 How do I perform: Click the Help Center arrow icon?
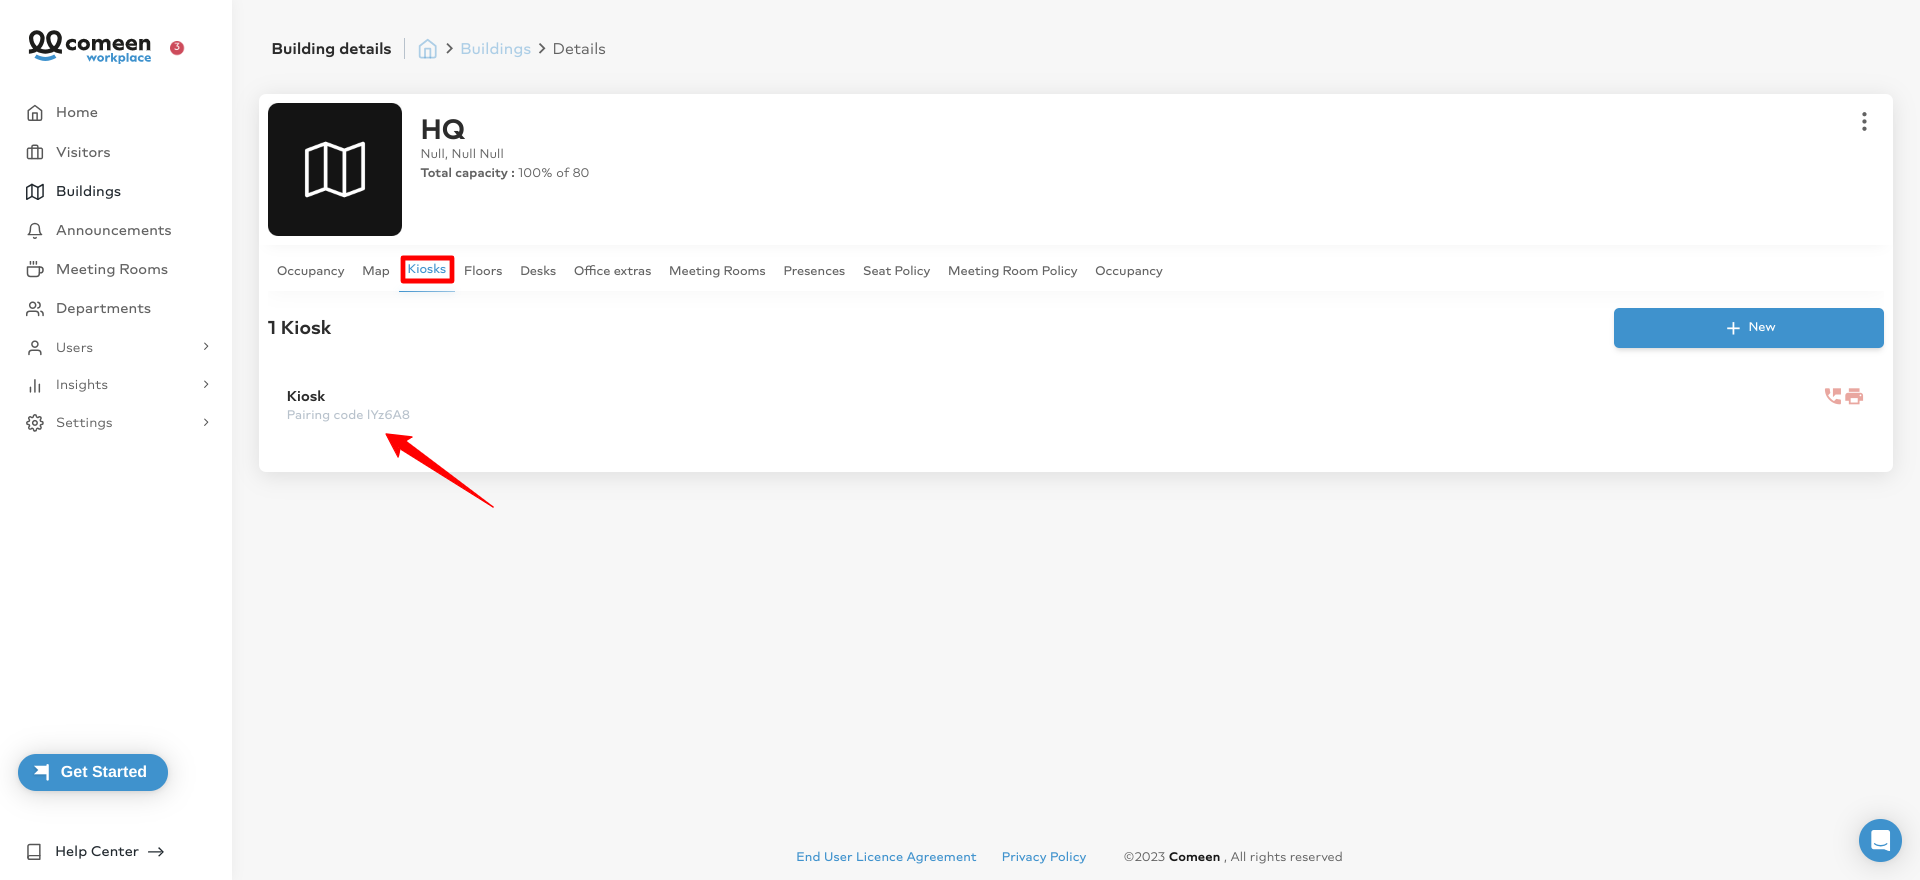156,852
